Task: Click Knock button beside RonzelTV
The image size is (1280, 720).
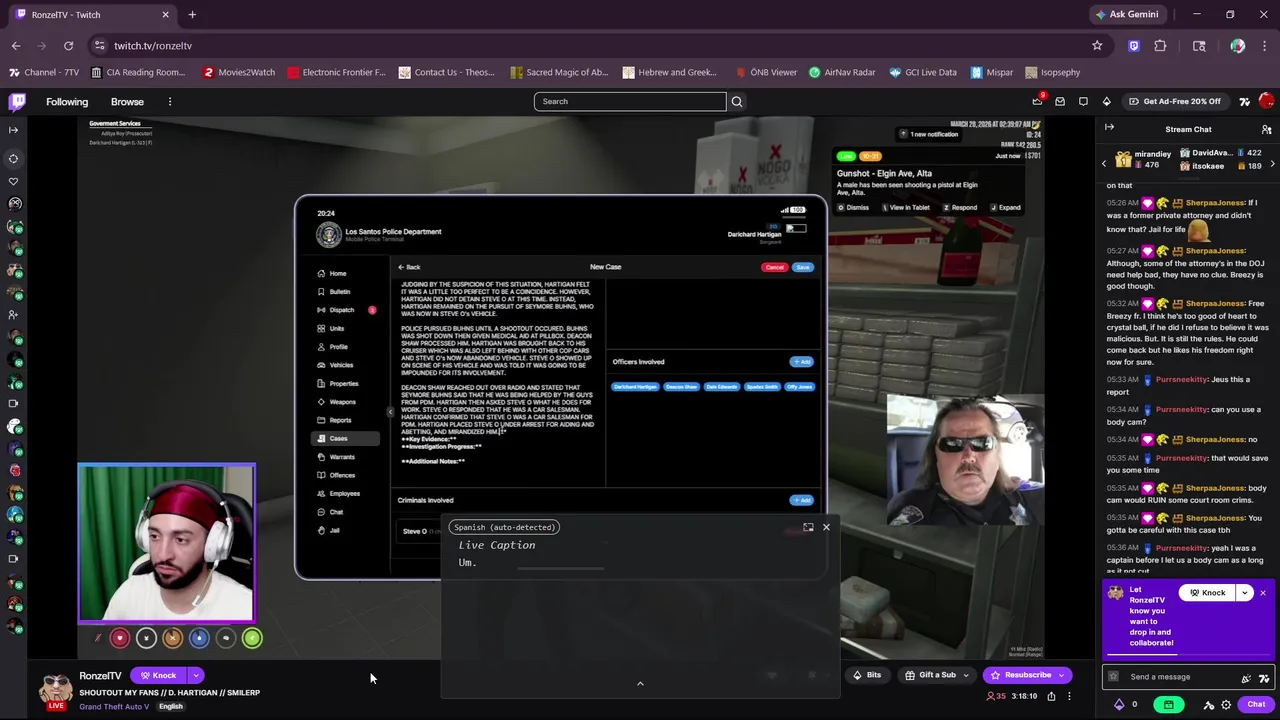Action: coord(157,676)
